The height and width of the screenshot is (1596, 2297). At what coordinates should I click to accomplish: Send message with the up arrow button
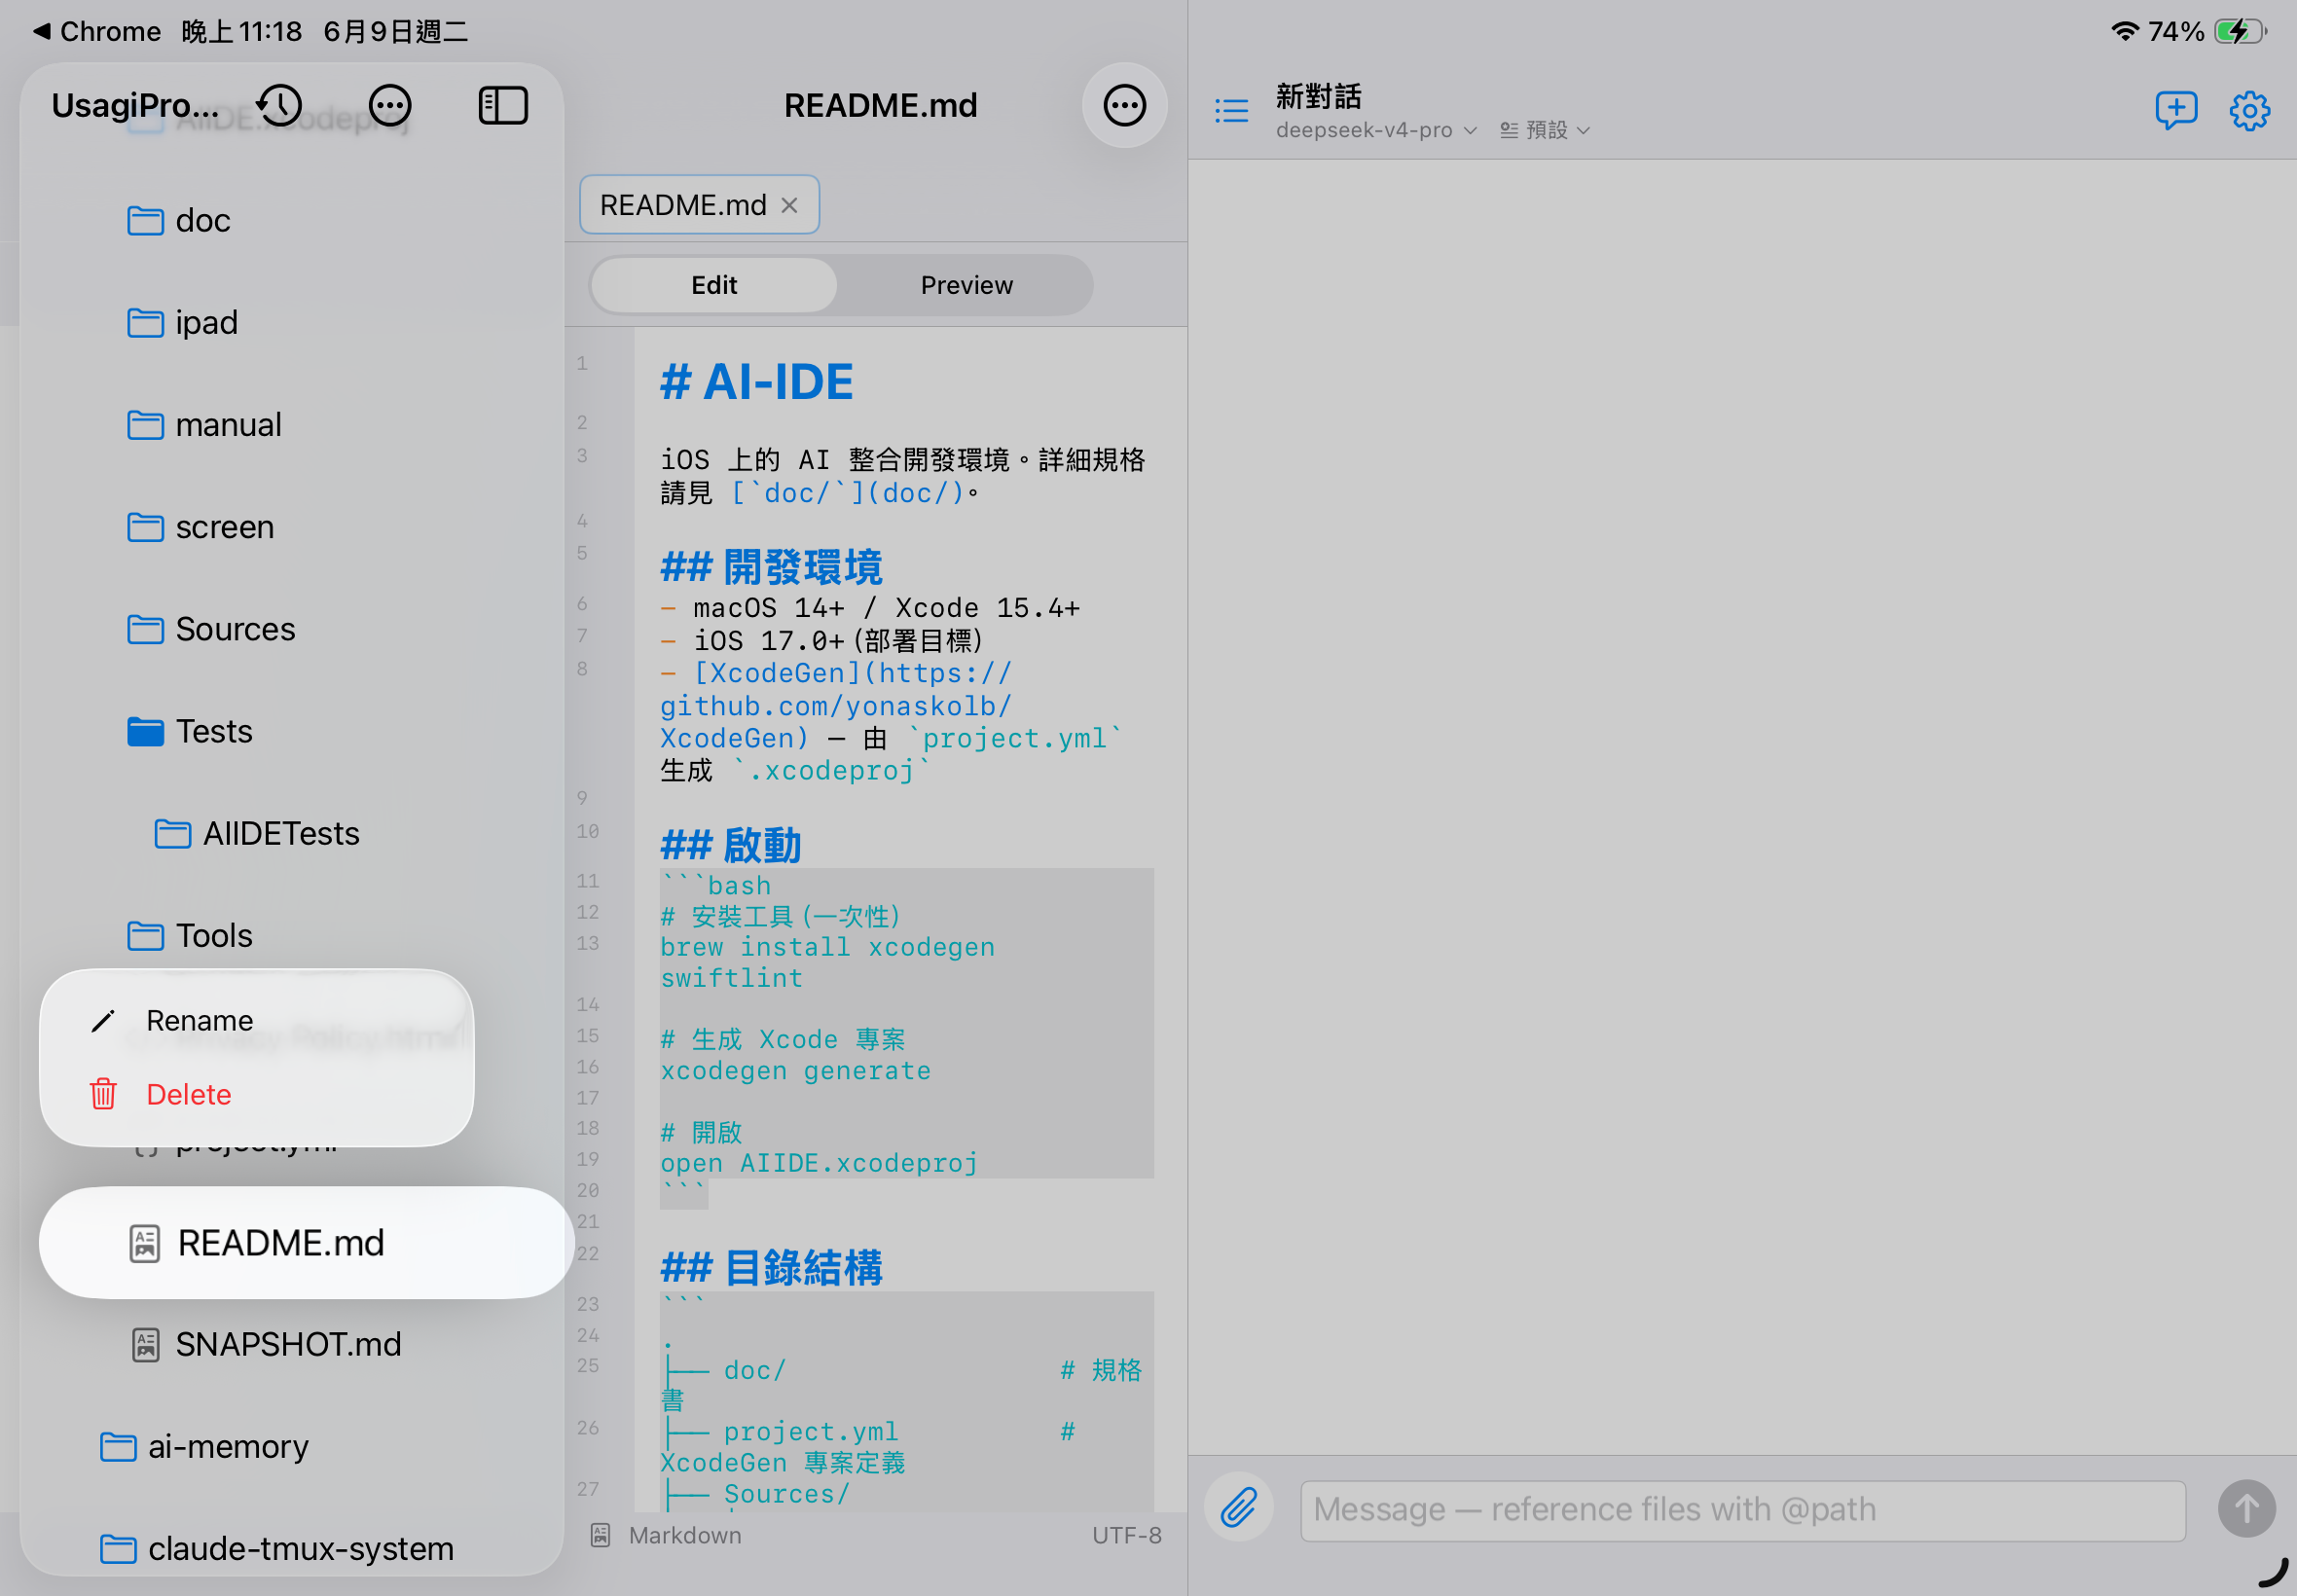(x=2246, y=1508)
